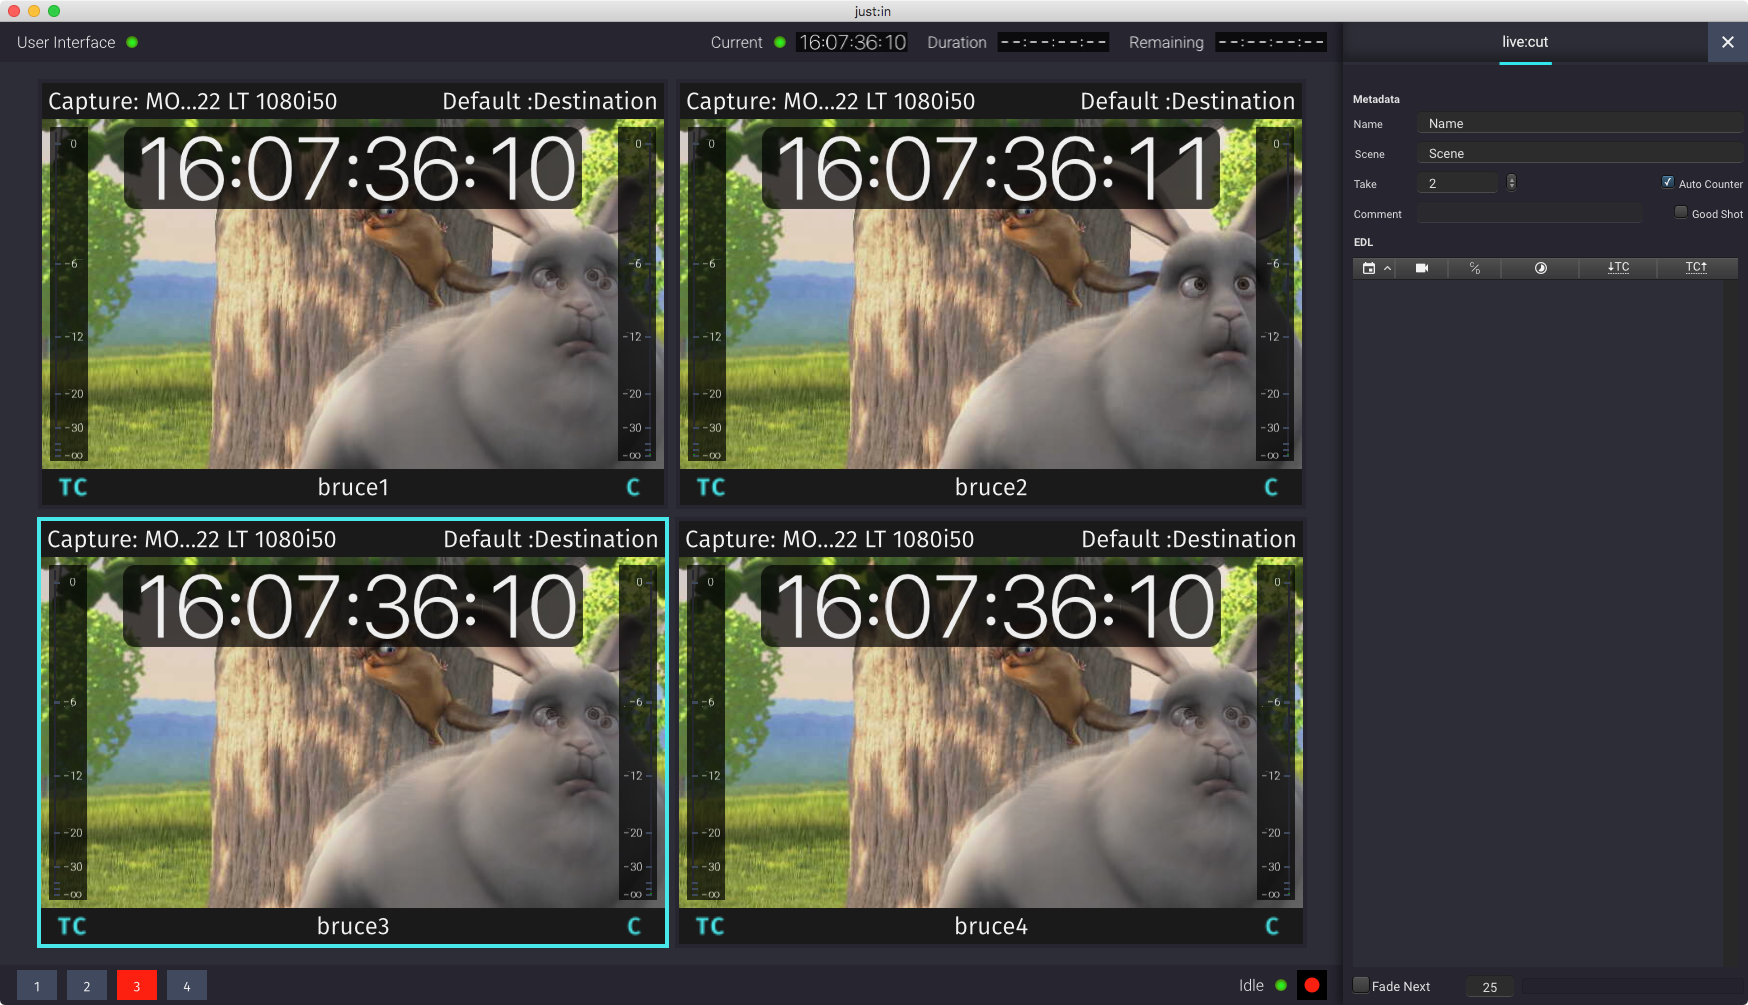Viewport: 1748px width, 1005px height.
Task: Click bruce3 Default :Destination label
Action: tap(551, 539)
